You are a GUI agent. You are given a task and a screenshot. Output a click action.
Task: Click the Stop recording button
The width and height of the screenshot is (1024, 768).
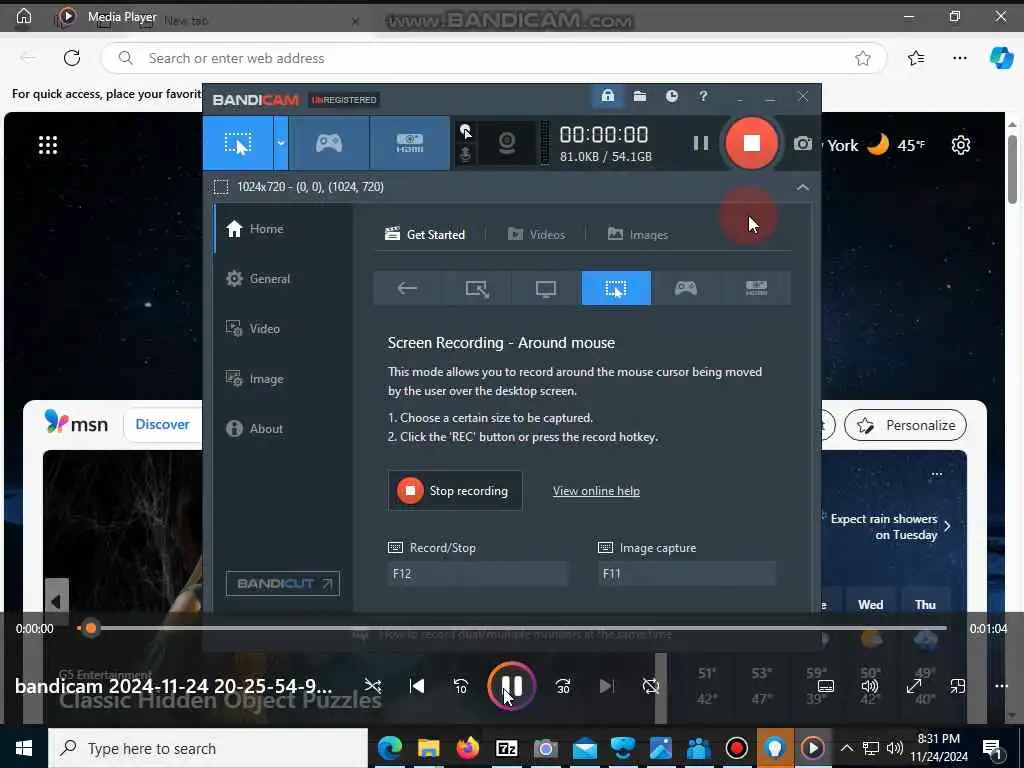(455, 490)
